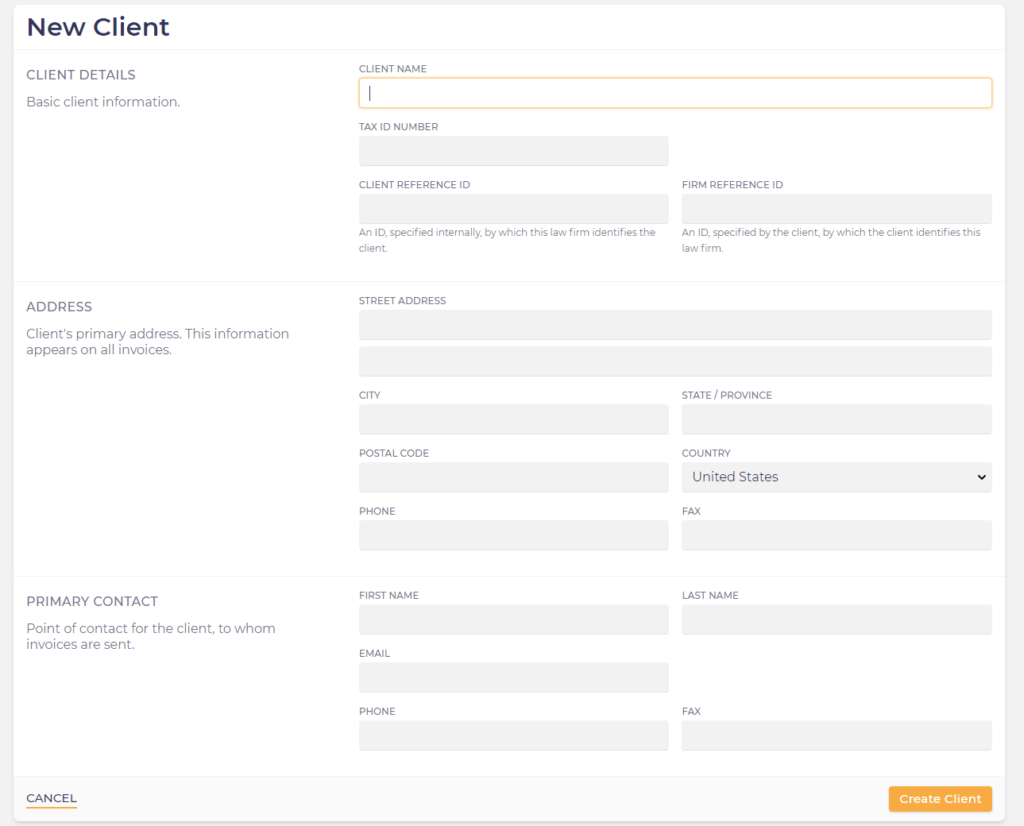Click help text 'An ID, specified internally'

point(507,240)
